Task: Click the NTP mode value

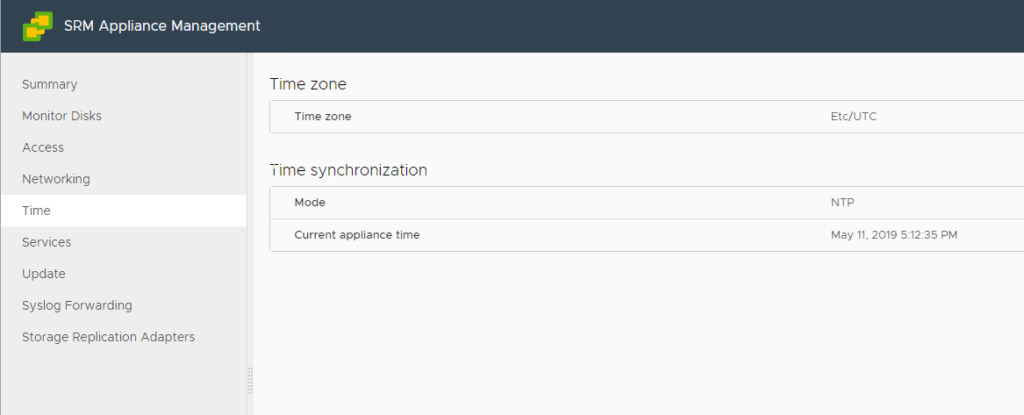Action: pos(842,203)
